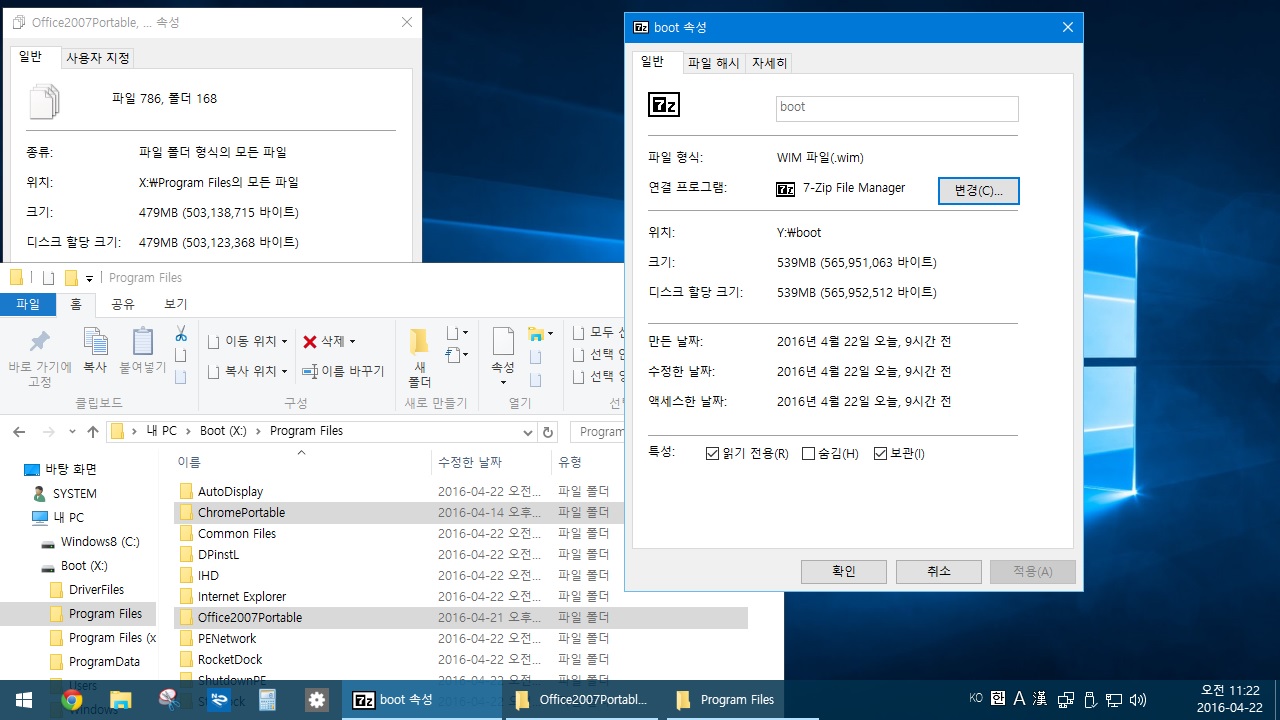
Task: Toggle the Archive (보관) checkbox
Action: tap(880, 454)
